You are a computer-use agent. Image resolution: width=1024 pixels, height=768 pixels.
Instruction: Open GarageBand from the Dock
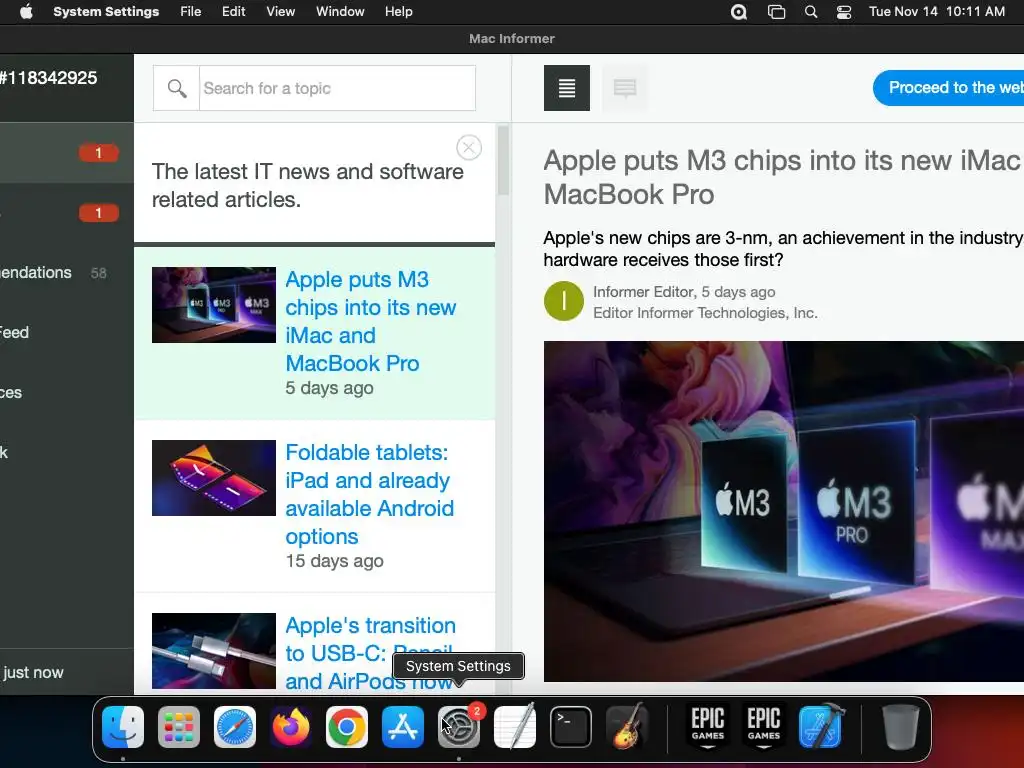click(627, 727)
